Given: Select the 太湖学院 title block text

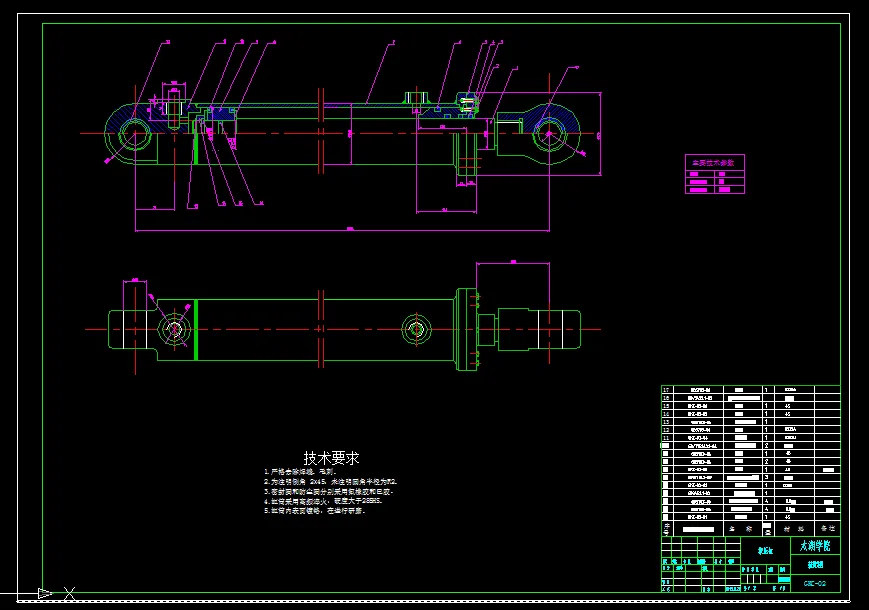Looking at the screenshot, I should tap(815, 546).
